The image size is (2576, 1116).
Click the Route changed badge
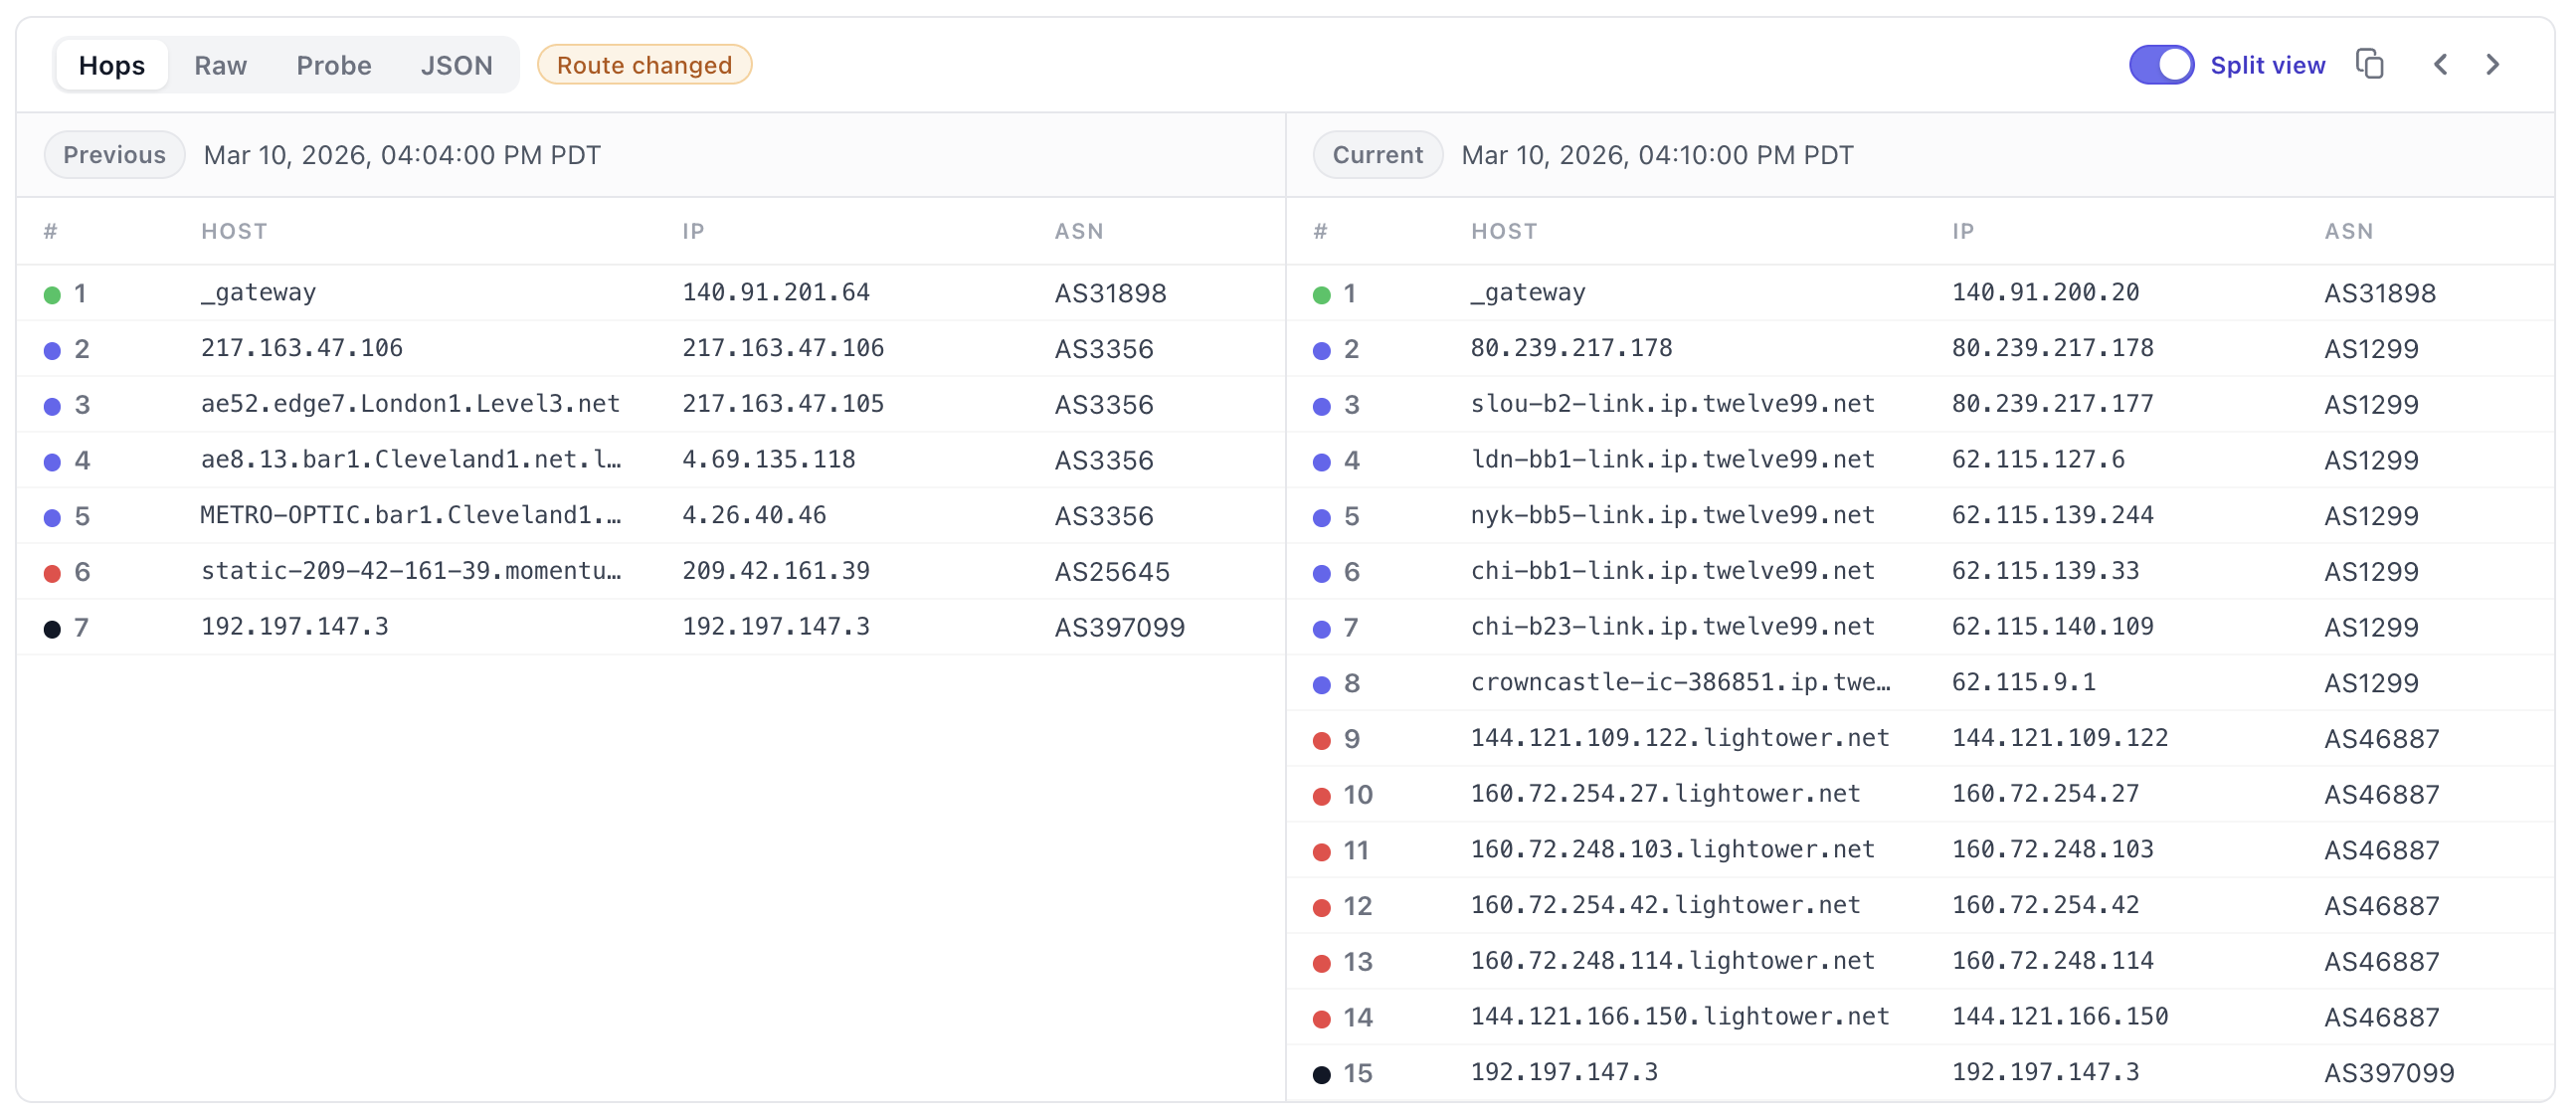click(x=645, y=64)
